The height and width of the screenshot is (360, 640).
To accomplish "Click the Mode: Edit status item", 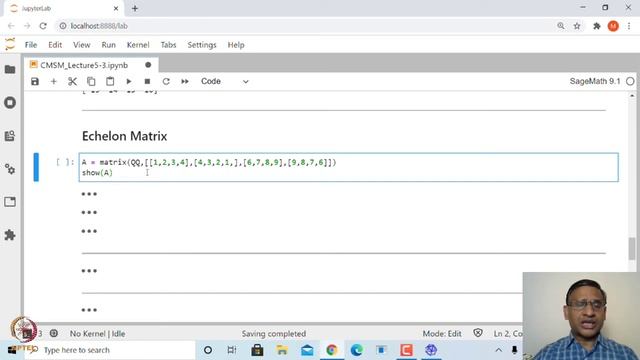I will pos(442,333).
